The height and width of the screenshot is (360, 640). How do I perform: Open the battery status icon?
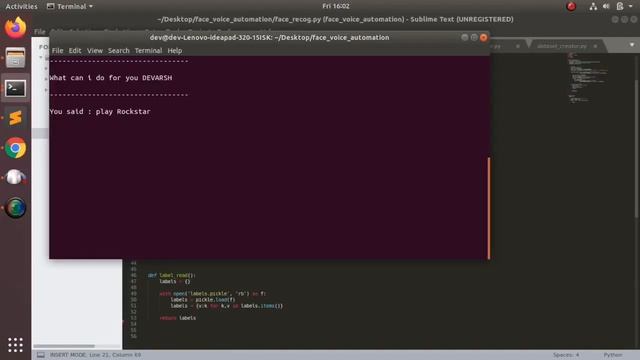[620, 6]
